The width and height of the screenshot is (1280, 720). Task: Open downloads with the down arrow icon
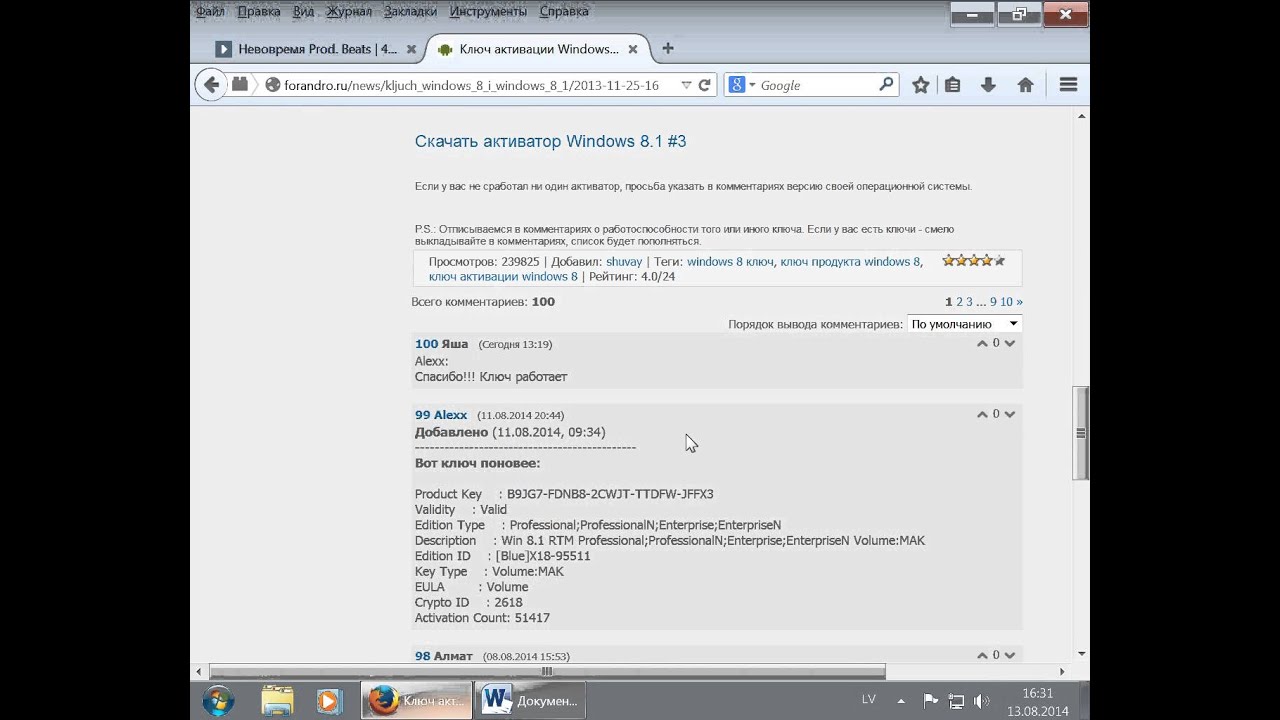[988, 85]
